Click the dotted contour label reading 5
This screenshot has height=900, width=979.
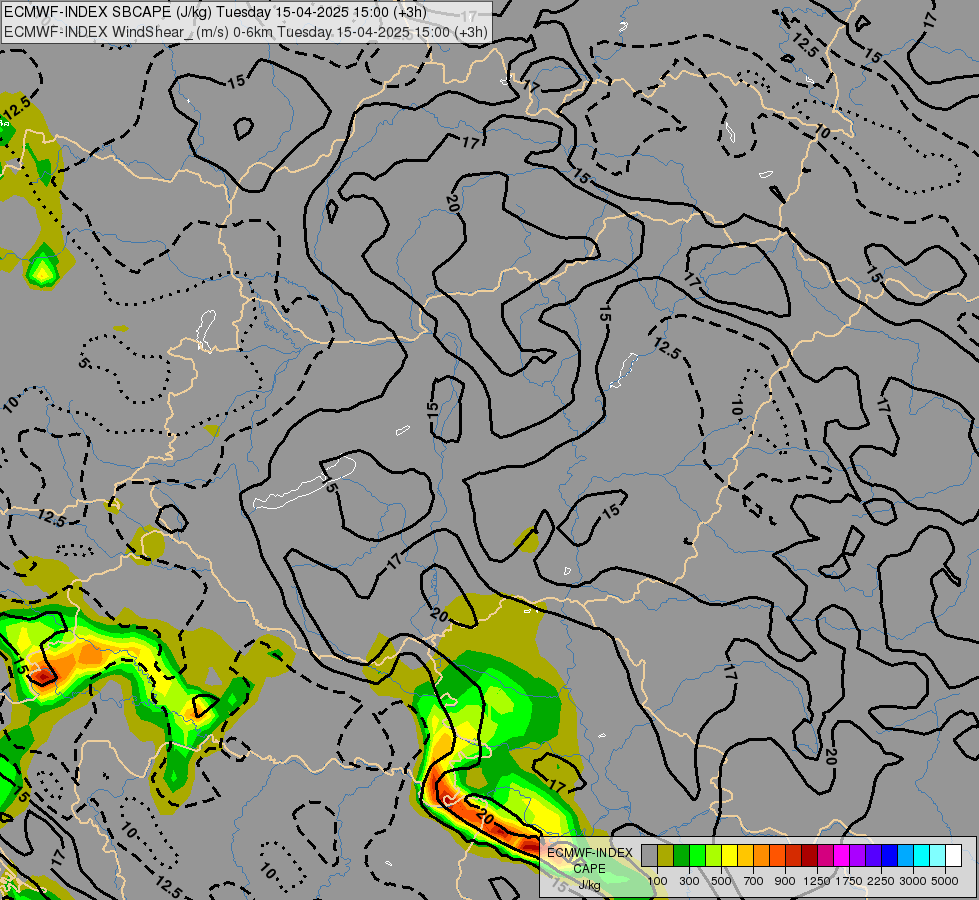tap(83, 363)
